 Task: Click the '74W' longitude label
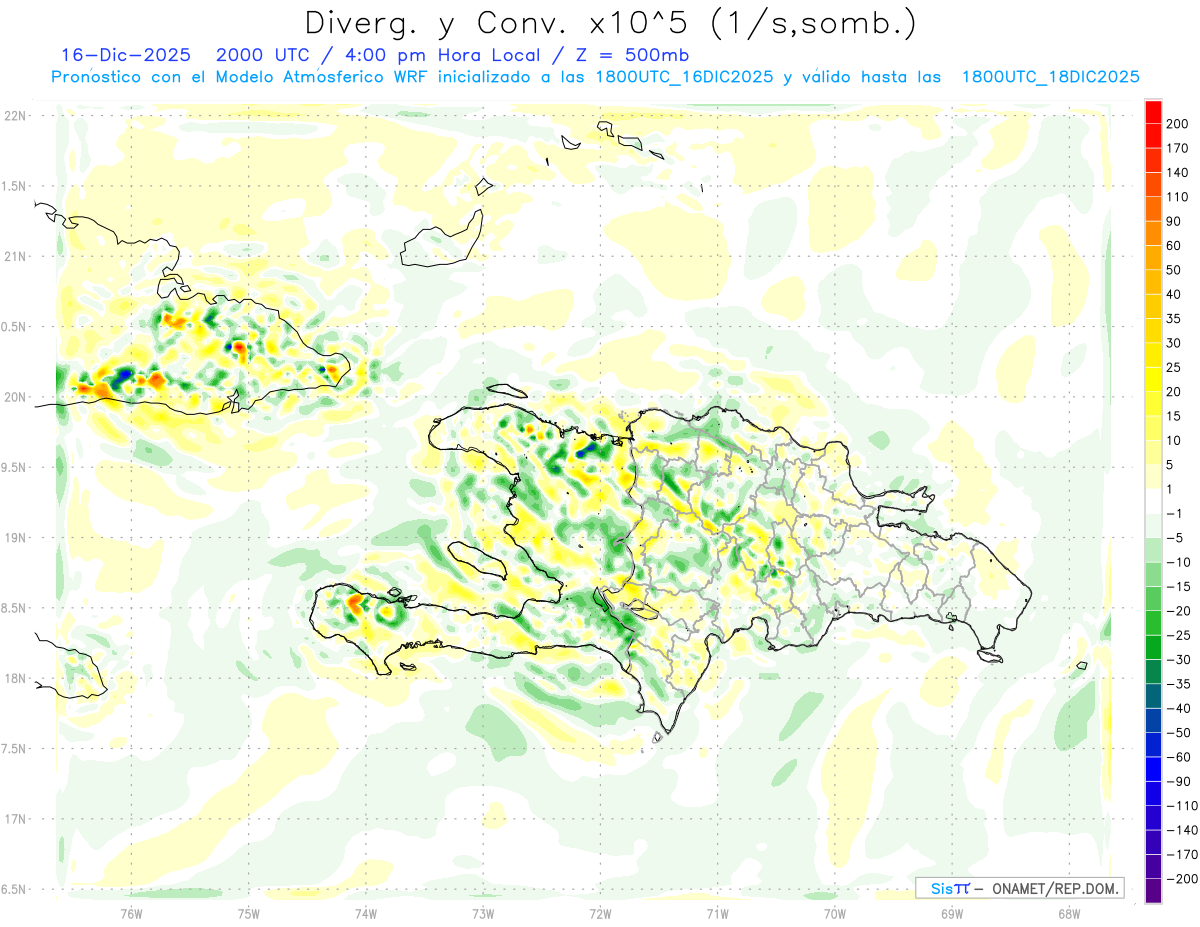click(x=366, y=913)
